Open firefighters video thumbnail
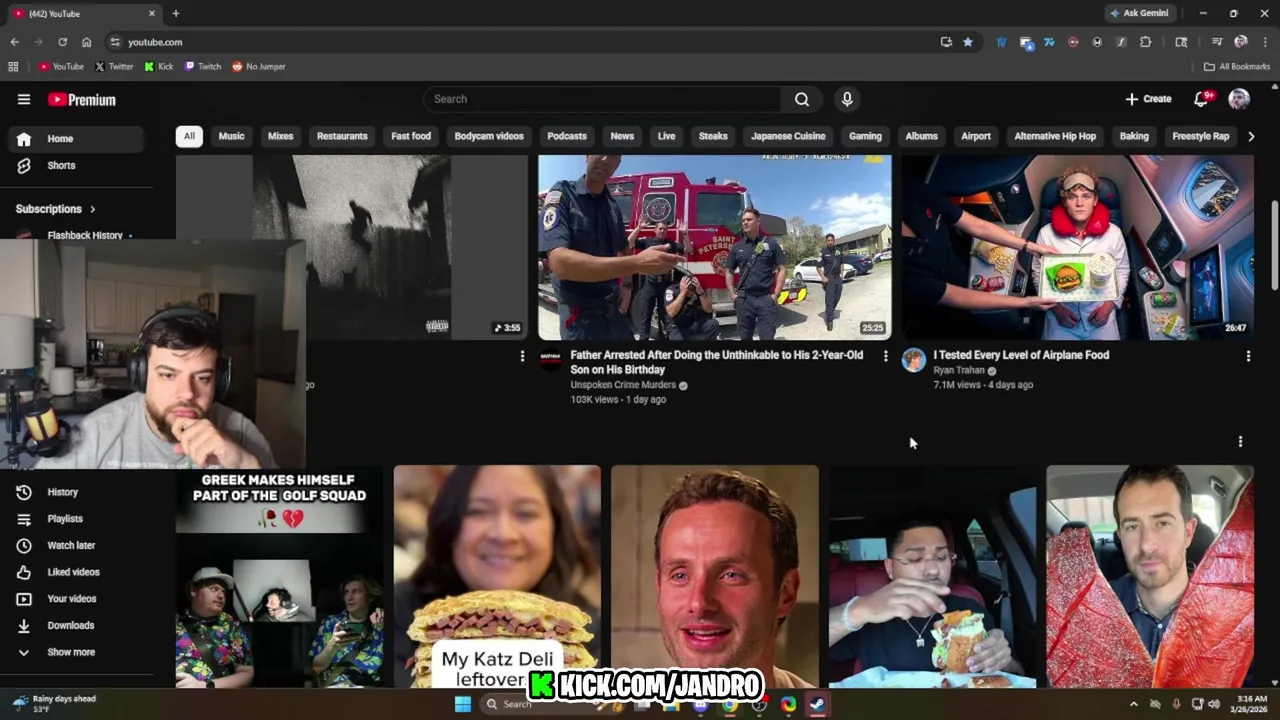Screen dimensions: 1280x720 (x=715, y=248)
